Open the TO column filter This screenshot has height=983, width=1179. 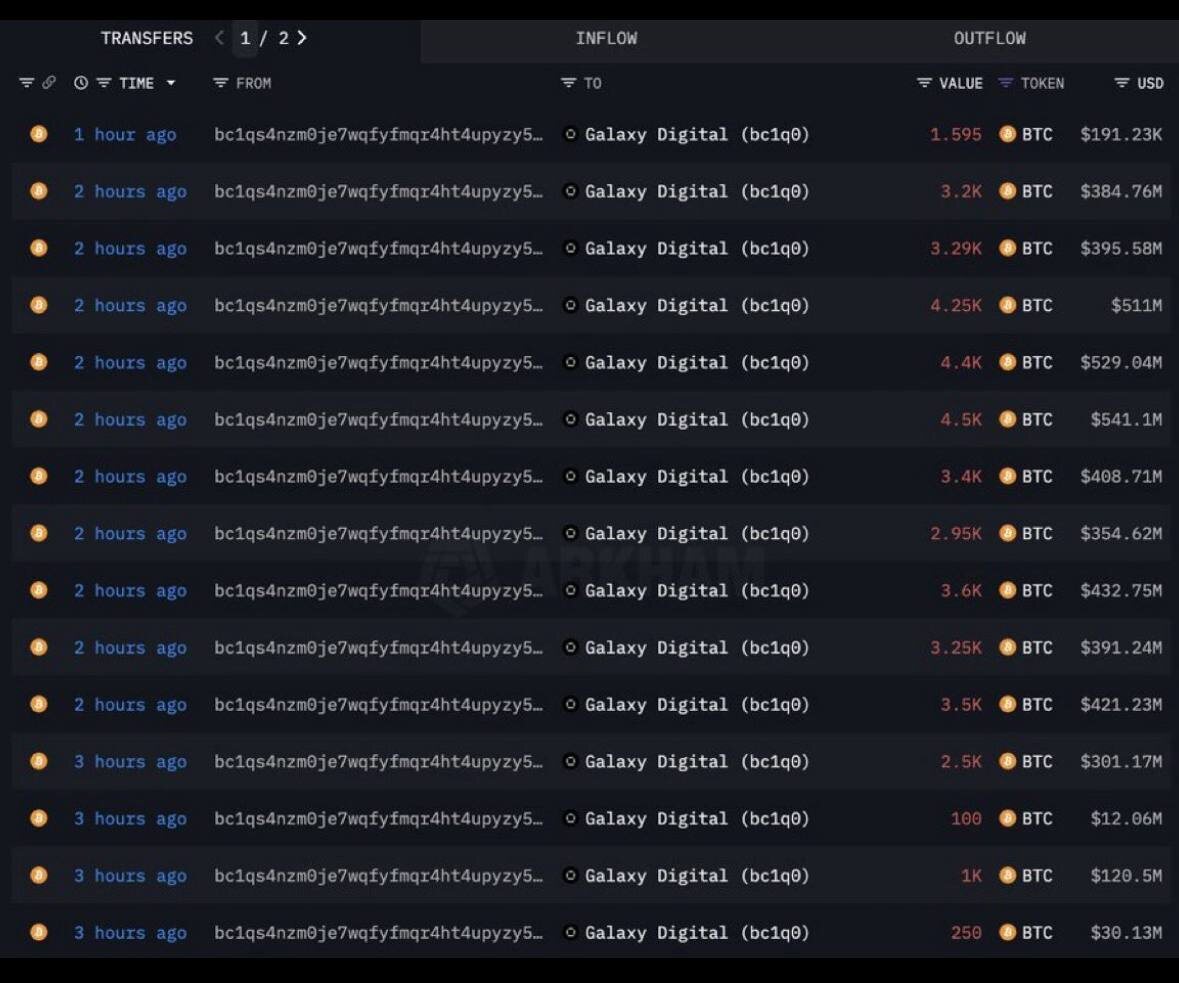[x=568, y=83]
